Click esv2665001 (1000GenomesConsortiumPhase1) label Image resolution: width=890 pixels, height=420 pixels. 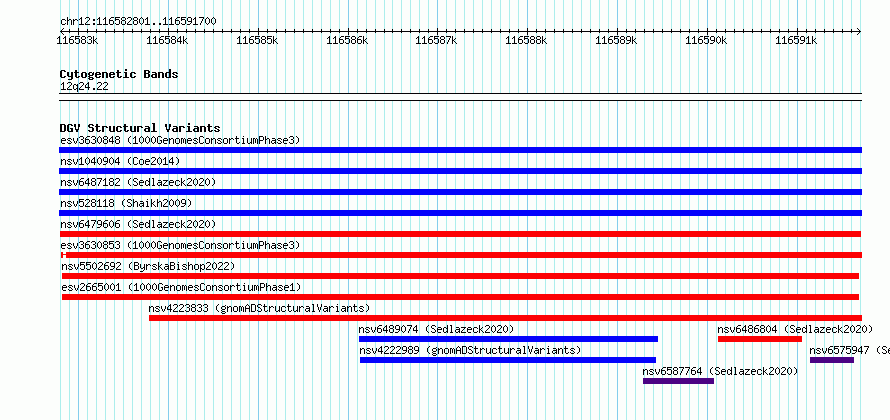click(x=182, y=287)
